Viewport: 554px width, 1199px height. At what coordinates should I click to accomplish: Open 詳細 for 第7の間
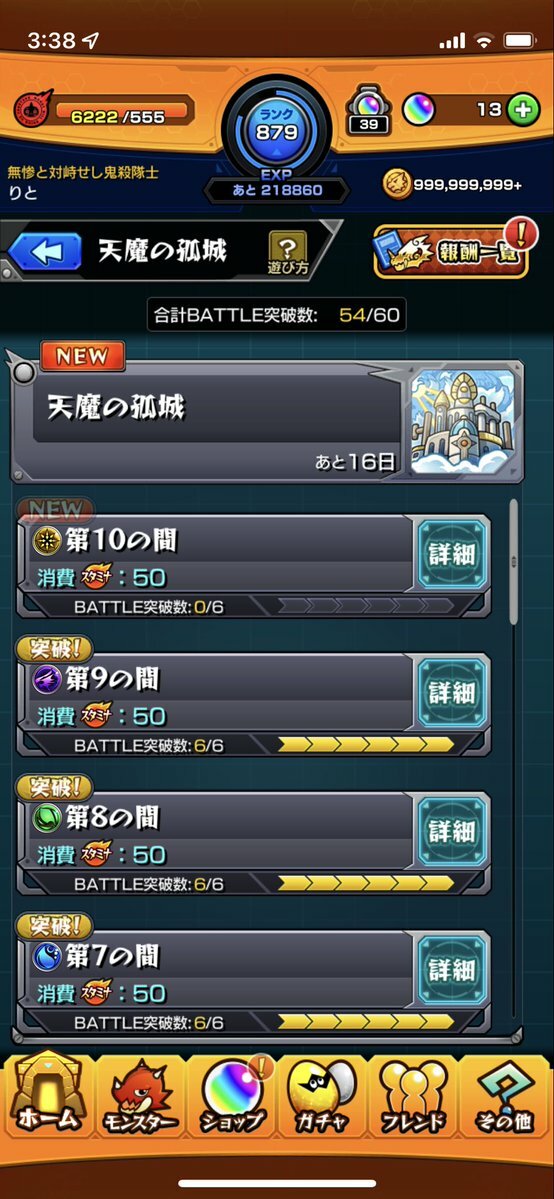point(451,970)
